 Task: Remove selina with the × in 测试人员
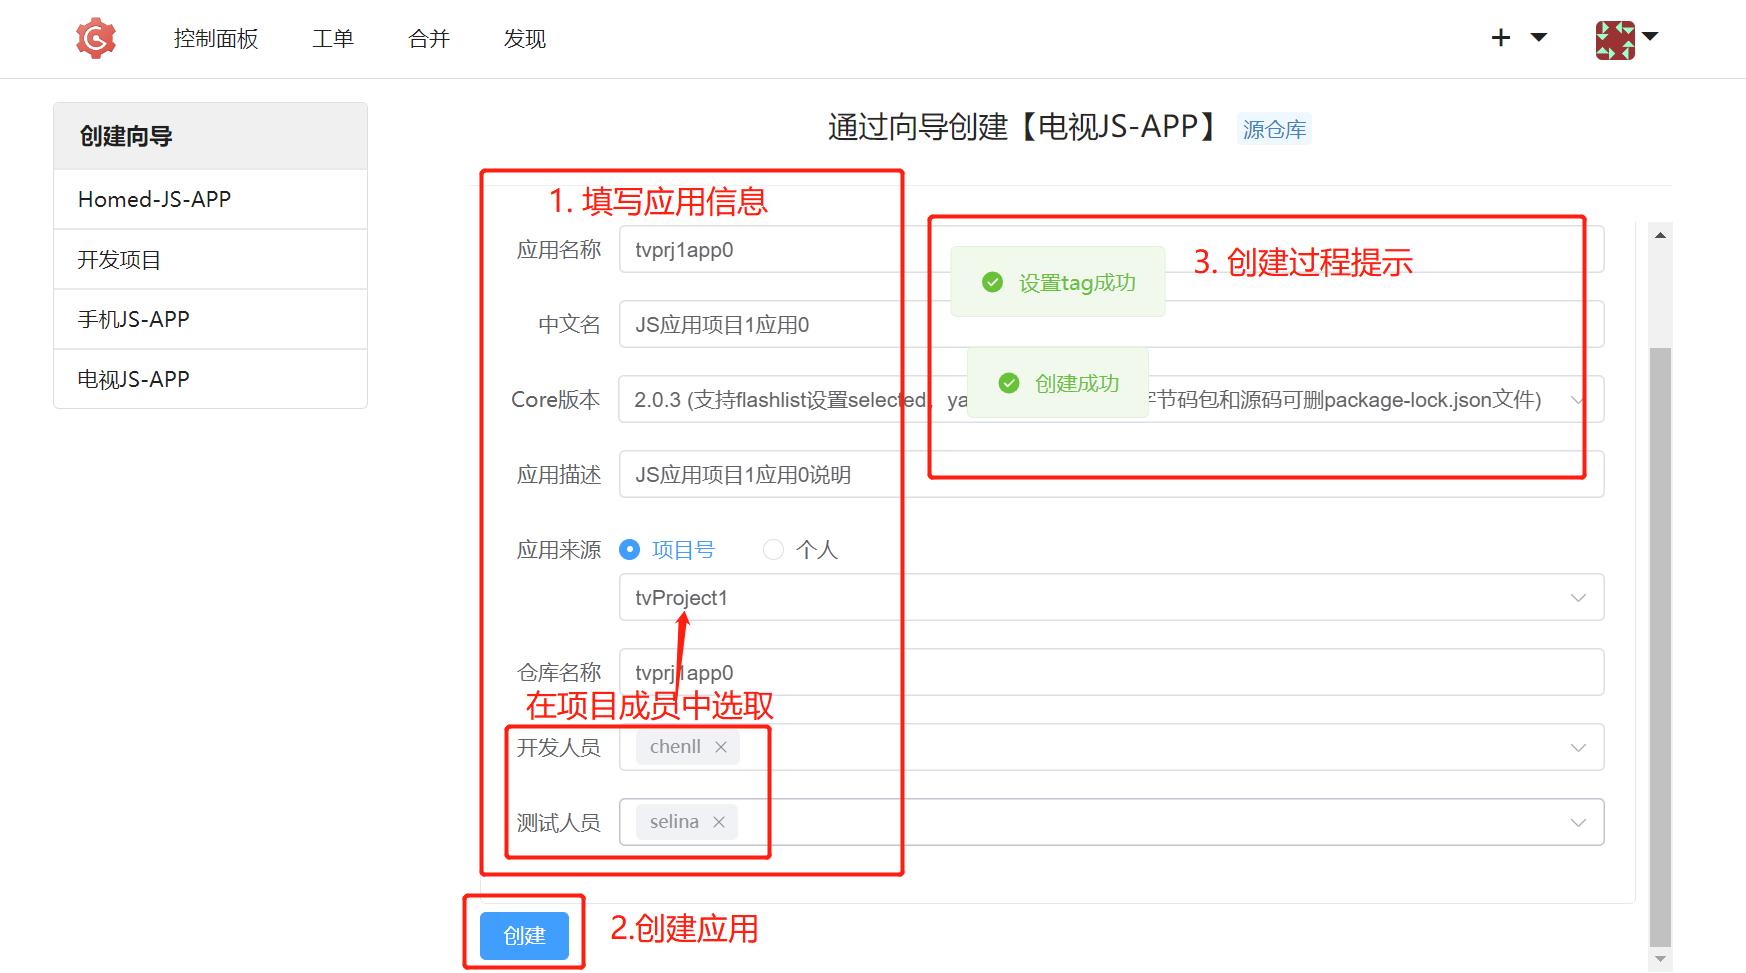tap(718, 821)
